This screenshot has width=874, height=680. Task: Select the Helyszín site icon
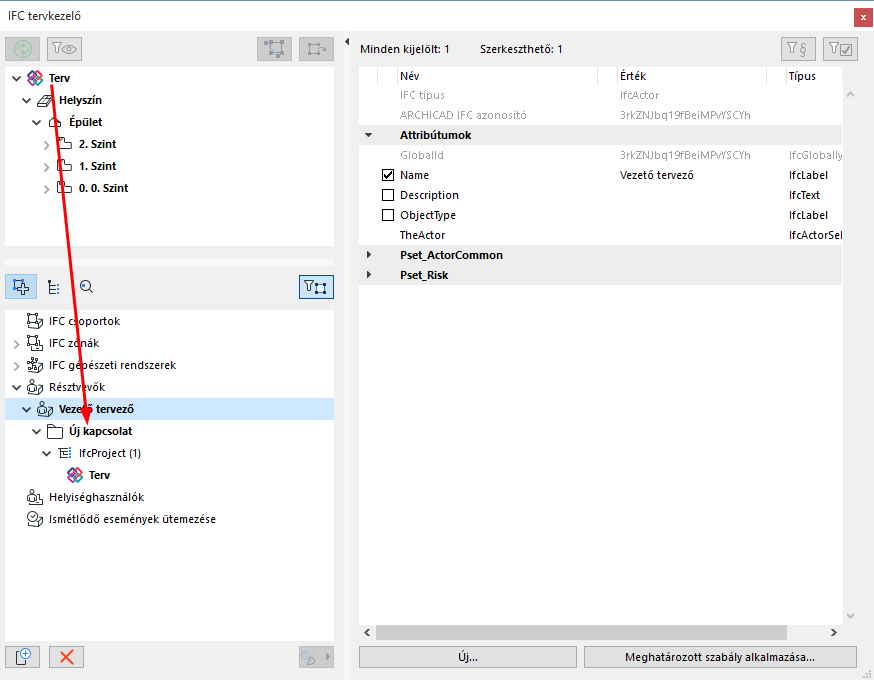point(45,100)
